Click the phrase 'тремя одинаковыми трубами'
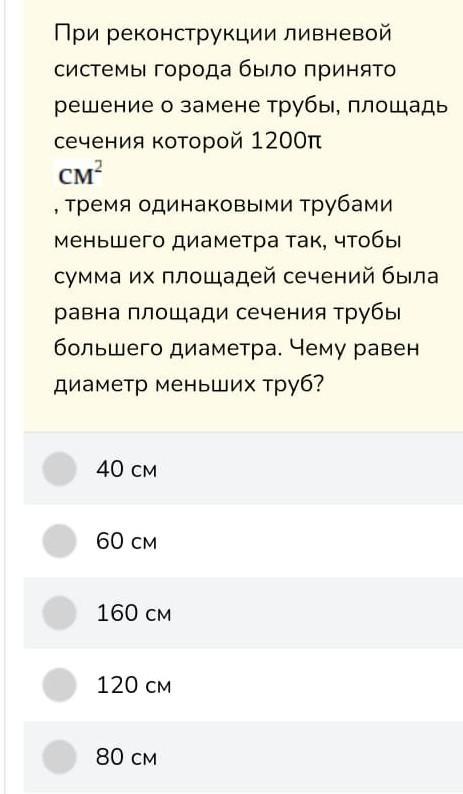Viewport: 463px width, 794px height. click(x=228, y=205)
